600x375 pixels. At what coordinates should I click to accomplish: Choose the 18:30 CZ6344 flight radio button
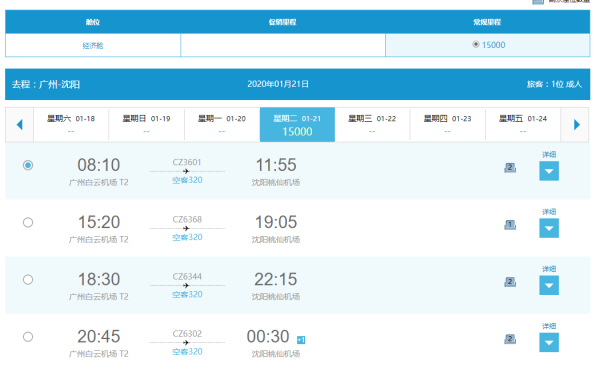[28, 280]
